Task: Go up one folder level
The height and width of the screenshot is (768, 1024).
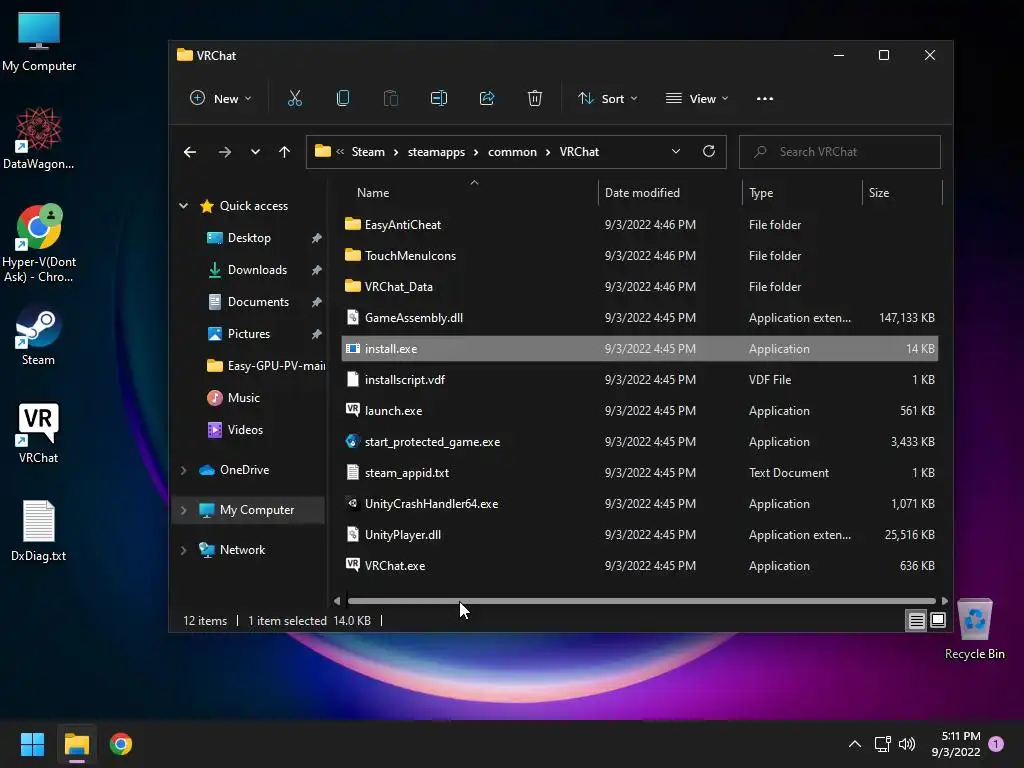Action: point(284,152)
